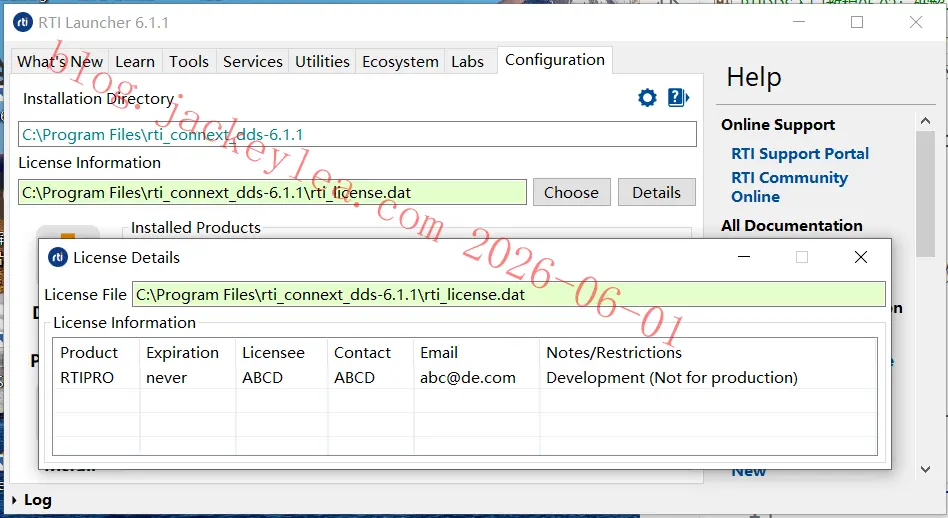Open settings with the blue gear icon
948x518 pixels.
[647, 97]
